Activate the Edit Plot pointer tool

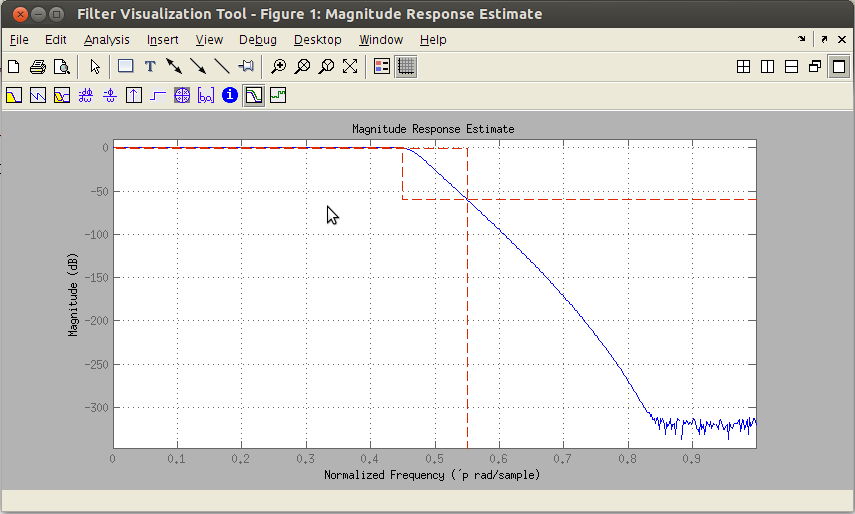95,66
